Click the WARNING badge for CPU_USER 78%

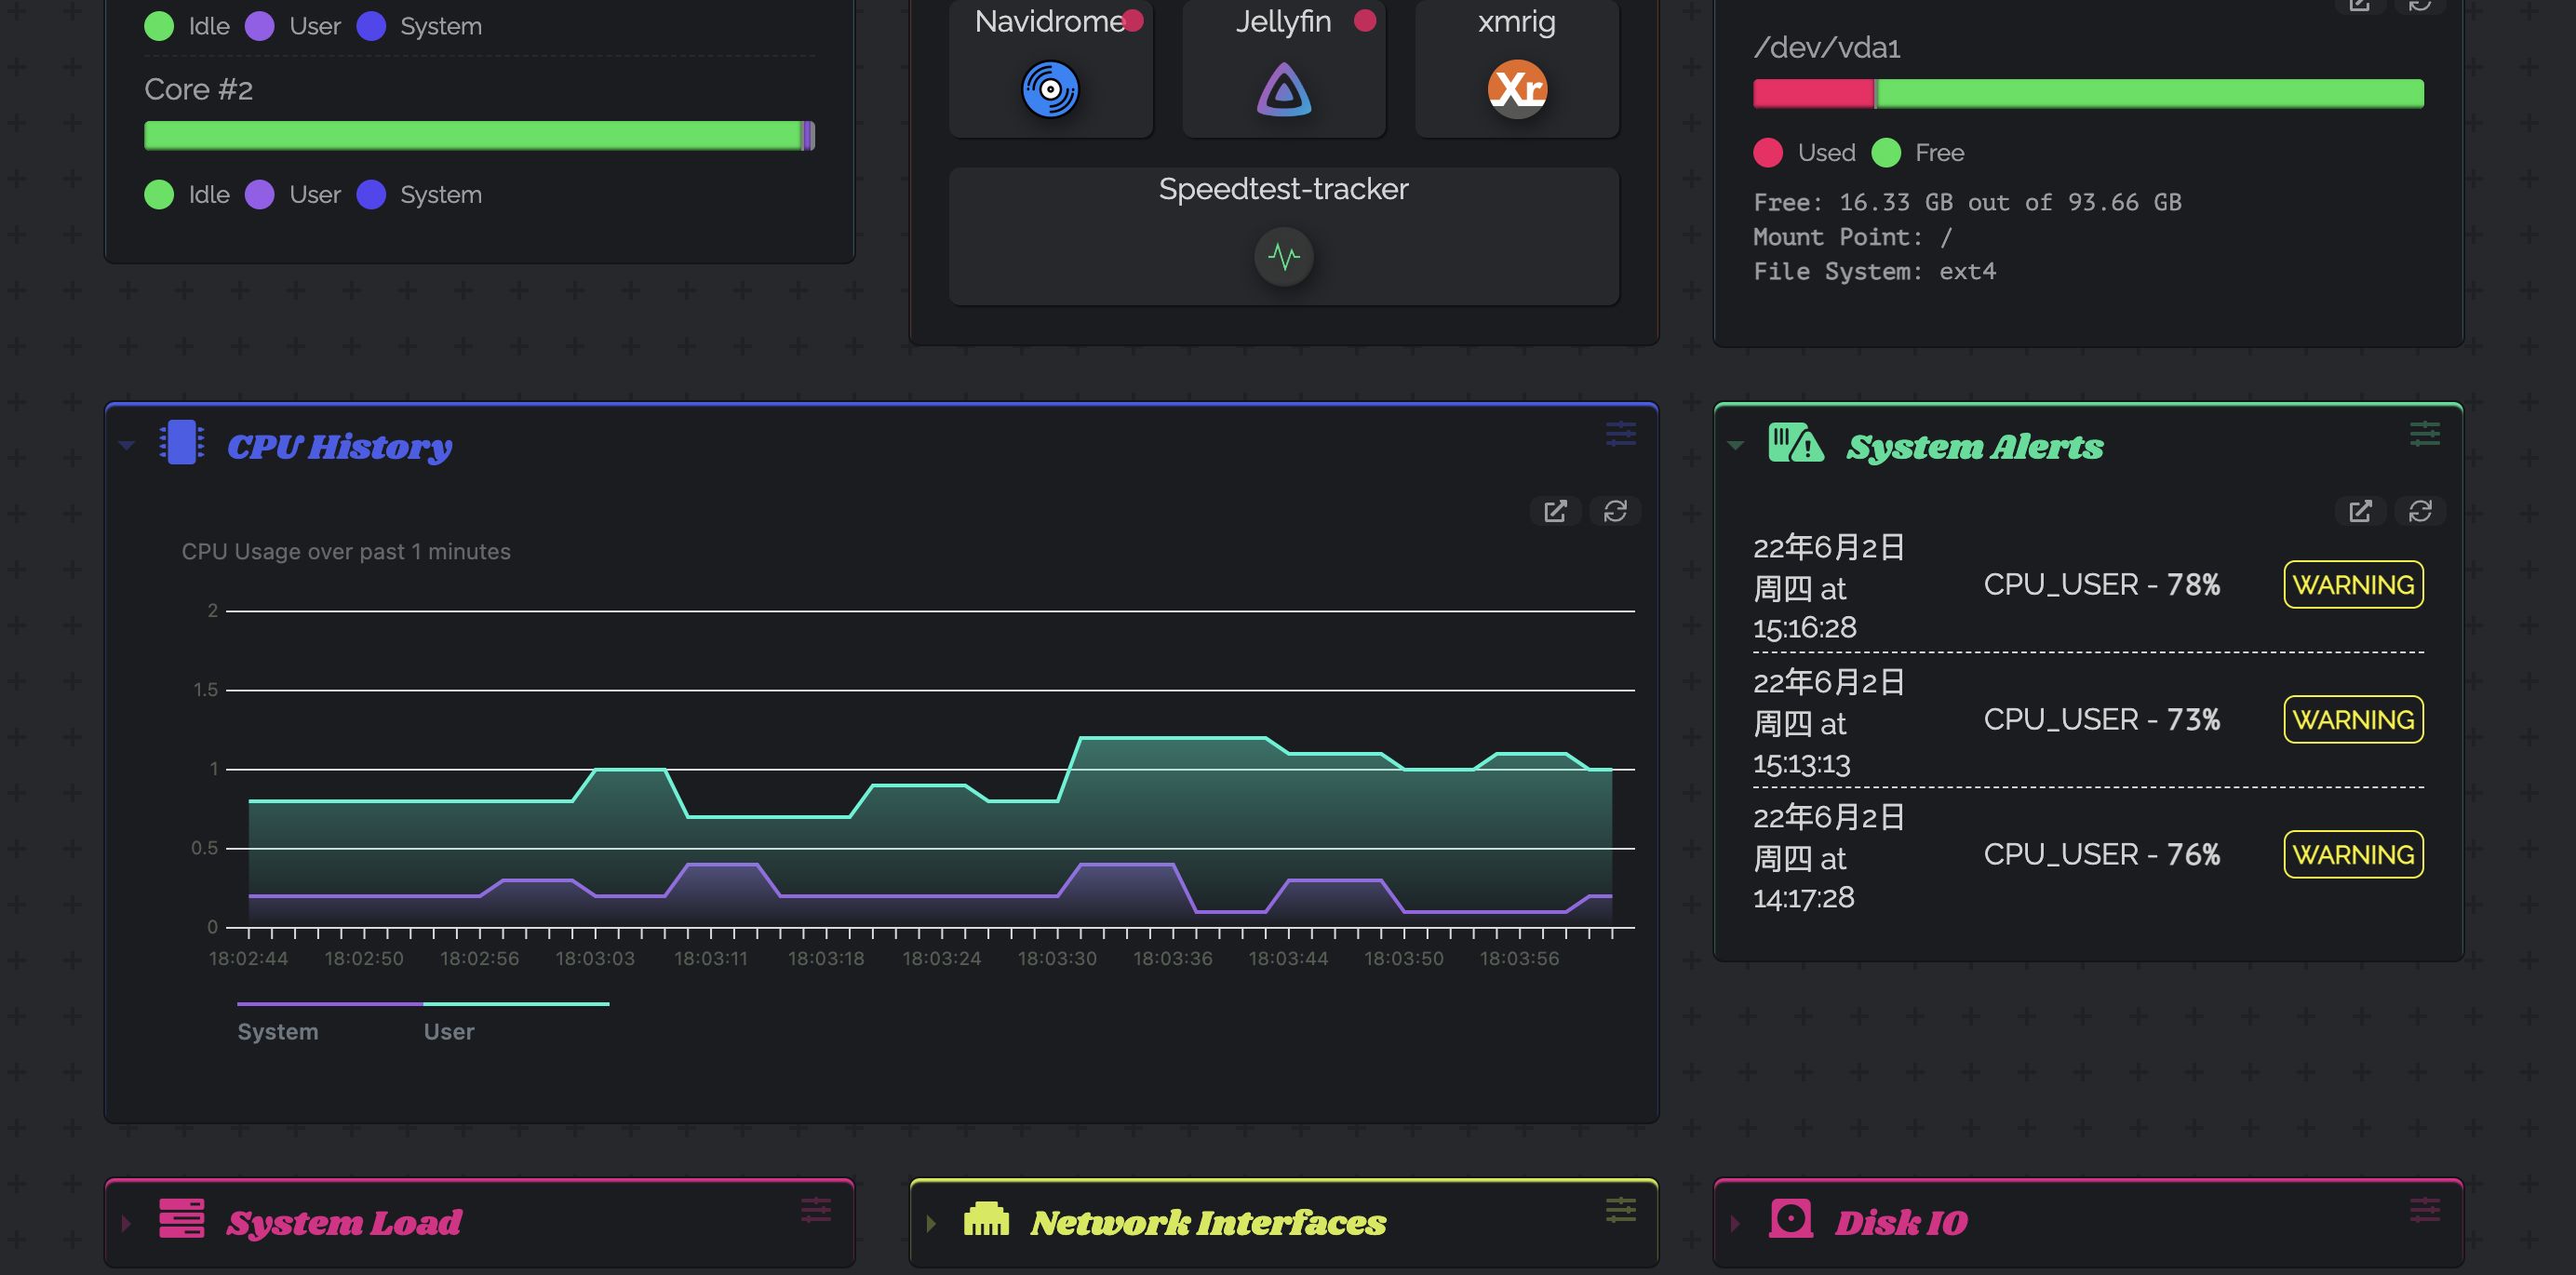point(2353,585)
